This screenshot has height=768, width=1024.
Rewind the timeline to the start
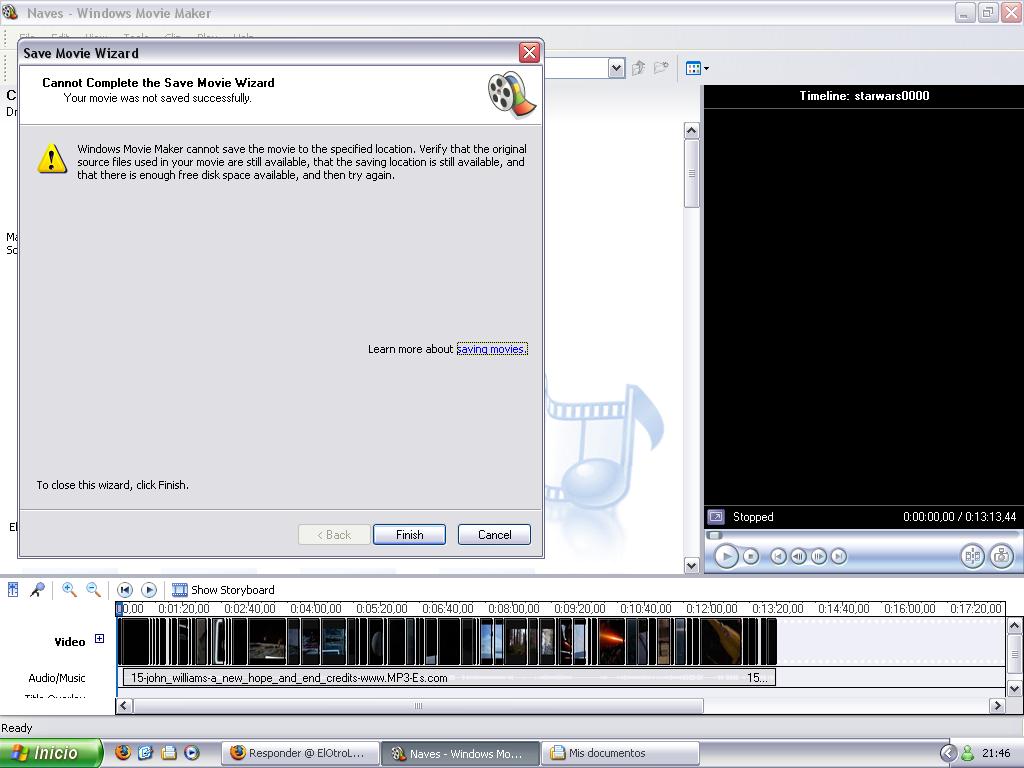pos(125,590)
